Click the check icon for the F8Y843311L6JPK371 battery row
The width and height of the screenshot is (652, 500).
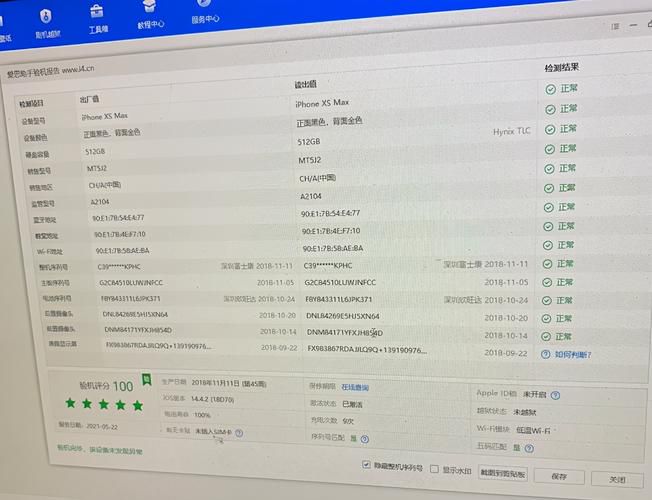pyautogui.click(x=547, y=300)
